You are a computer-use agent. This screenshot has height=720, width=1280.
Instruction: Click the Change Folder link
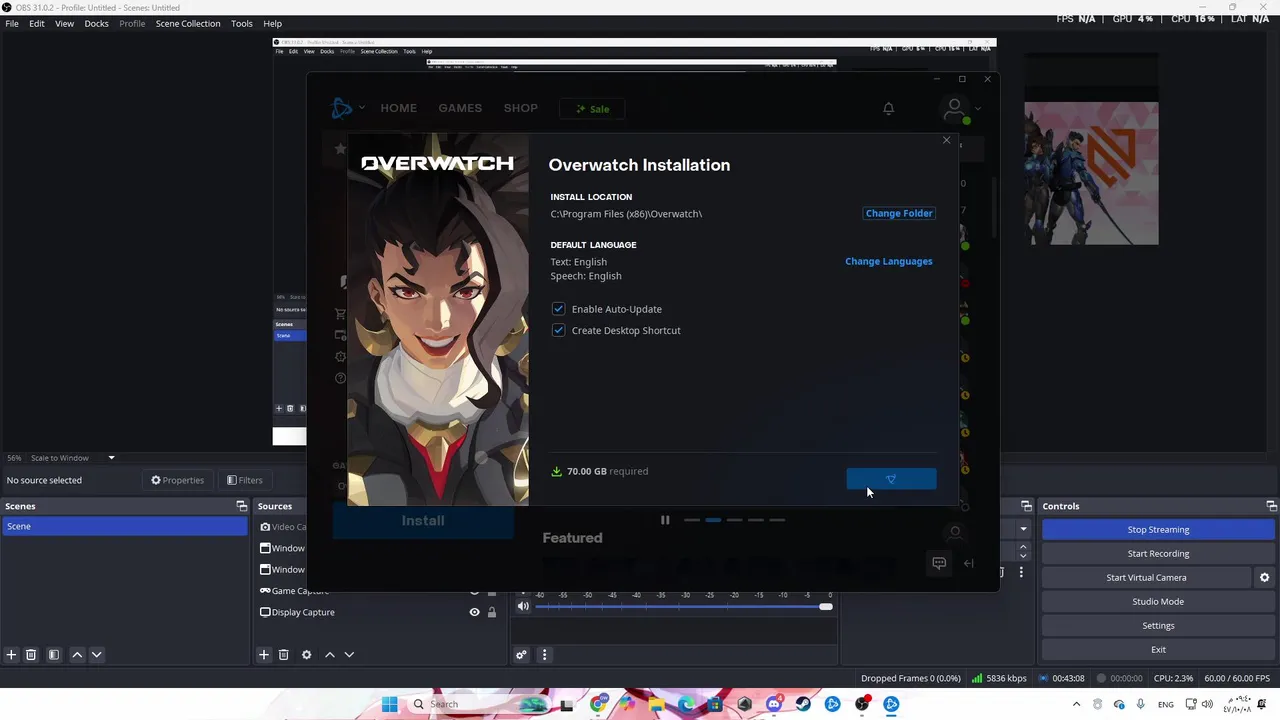pos(899,213)
